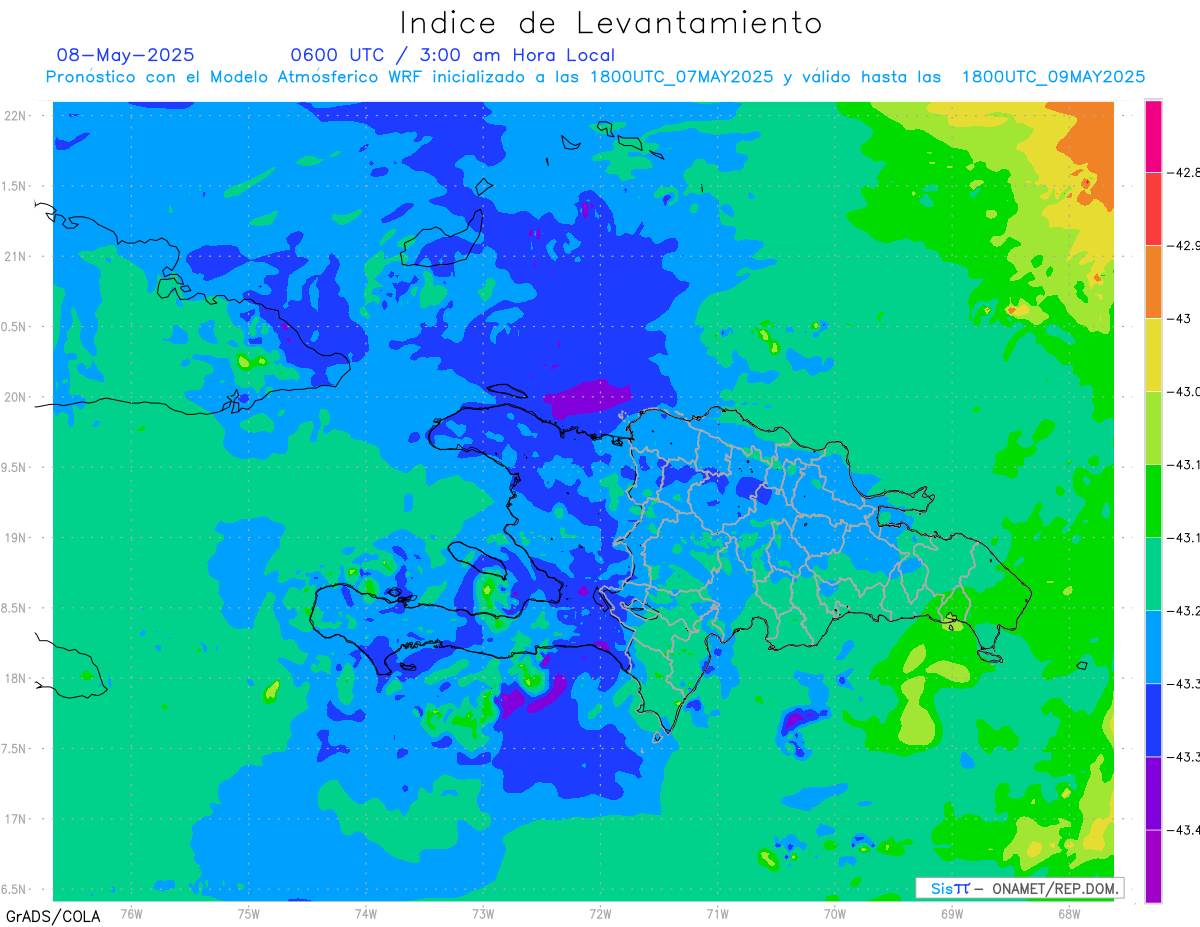
Task: Select the red segment of the color legend
Action: 1153,209
